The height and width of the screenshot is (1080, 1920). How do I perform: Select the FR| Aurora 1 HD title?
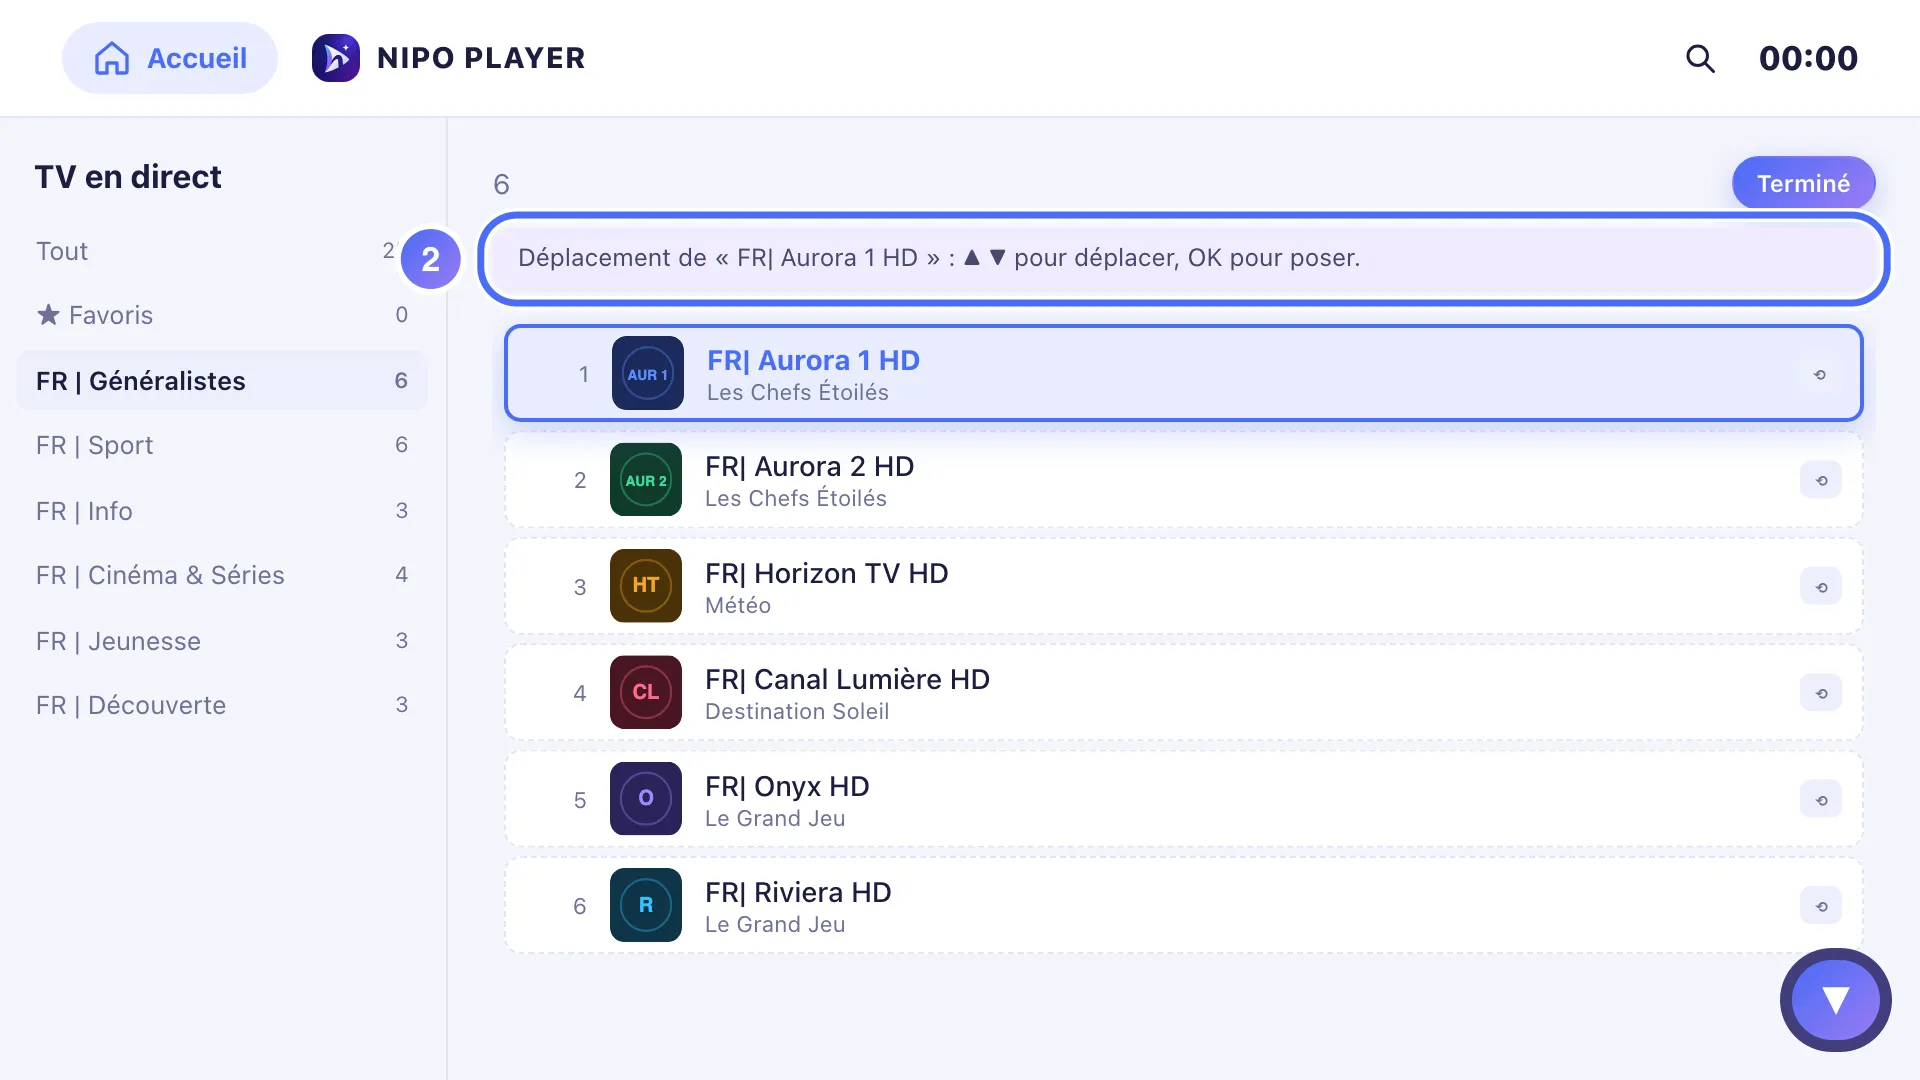click(x=813, y=360)
